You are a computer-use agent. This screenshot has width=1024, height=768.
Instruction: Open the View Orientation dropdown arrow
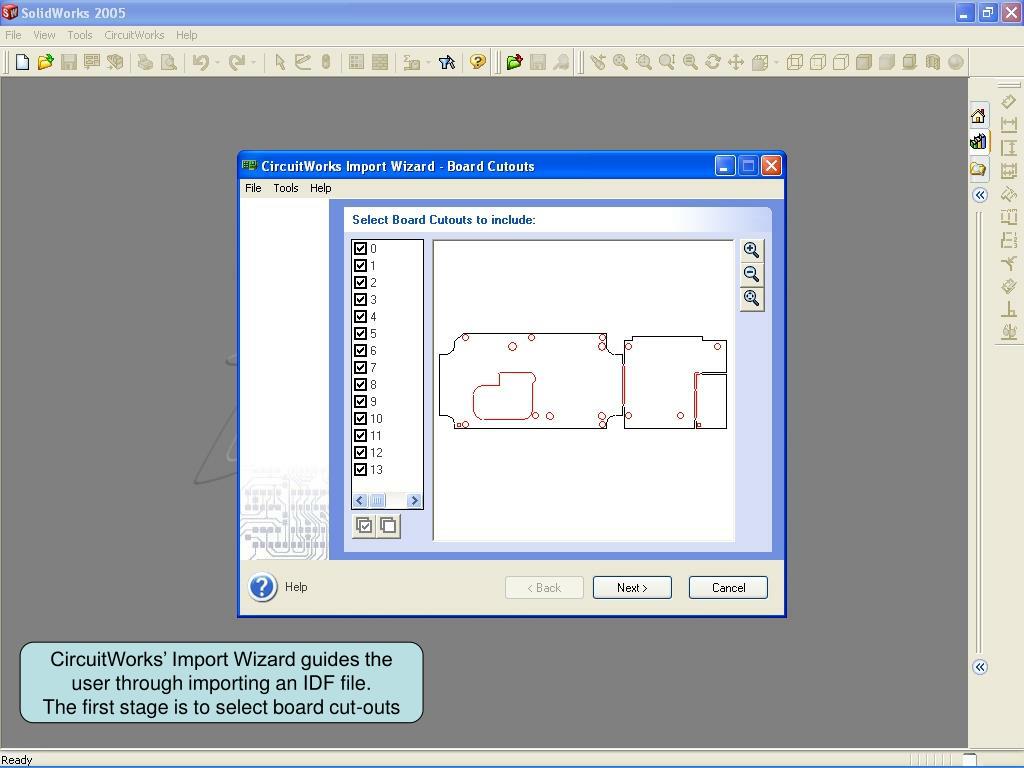pyautogui.click(x=776, y=63)
